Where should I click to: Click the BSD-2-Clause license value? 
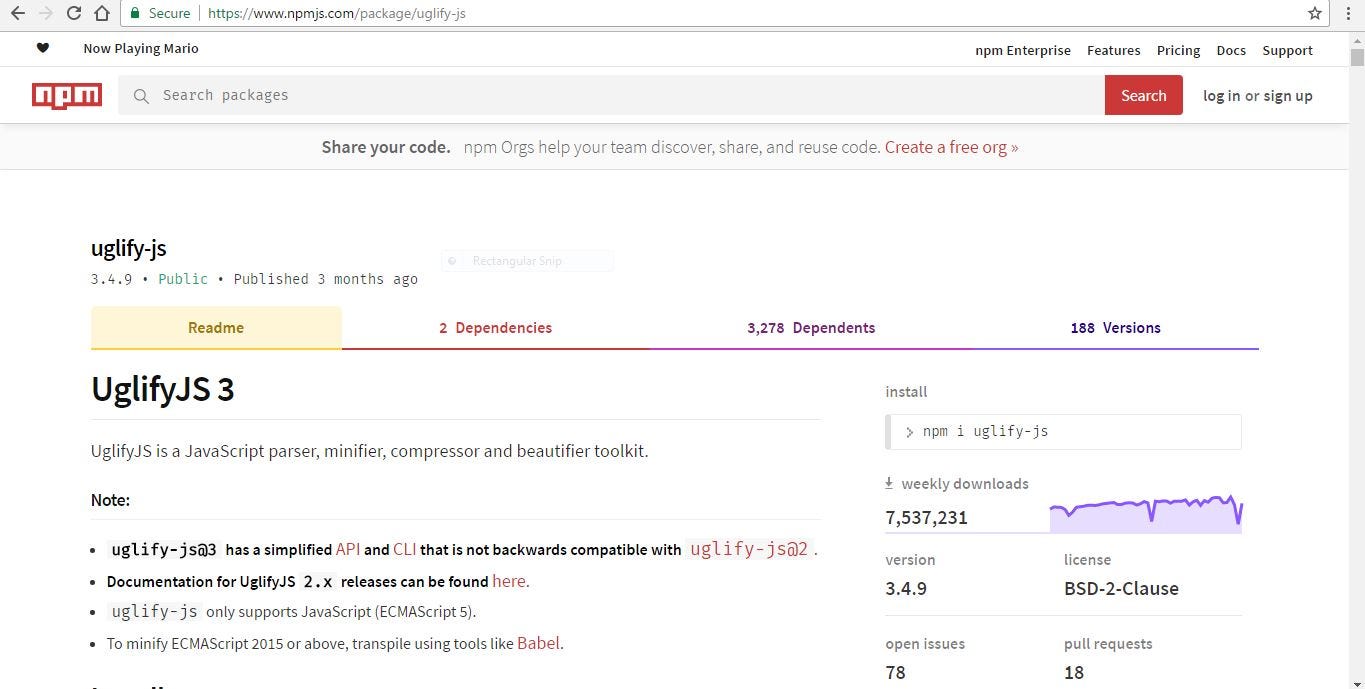(1121, 588)
